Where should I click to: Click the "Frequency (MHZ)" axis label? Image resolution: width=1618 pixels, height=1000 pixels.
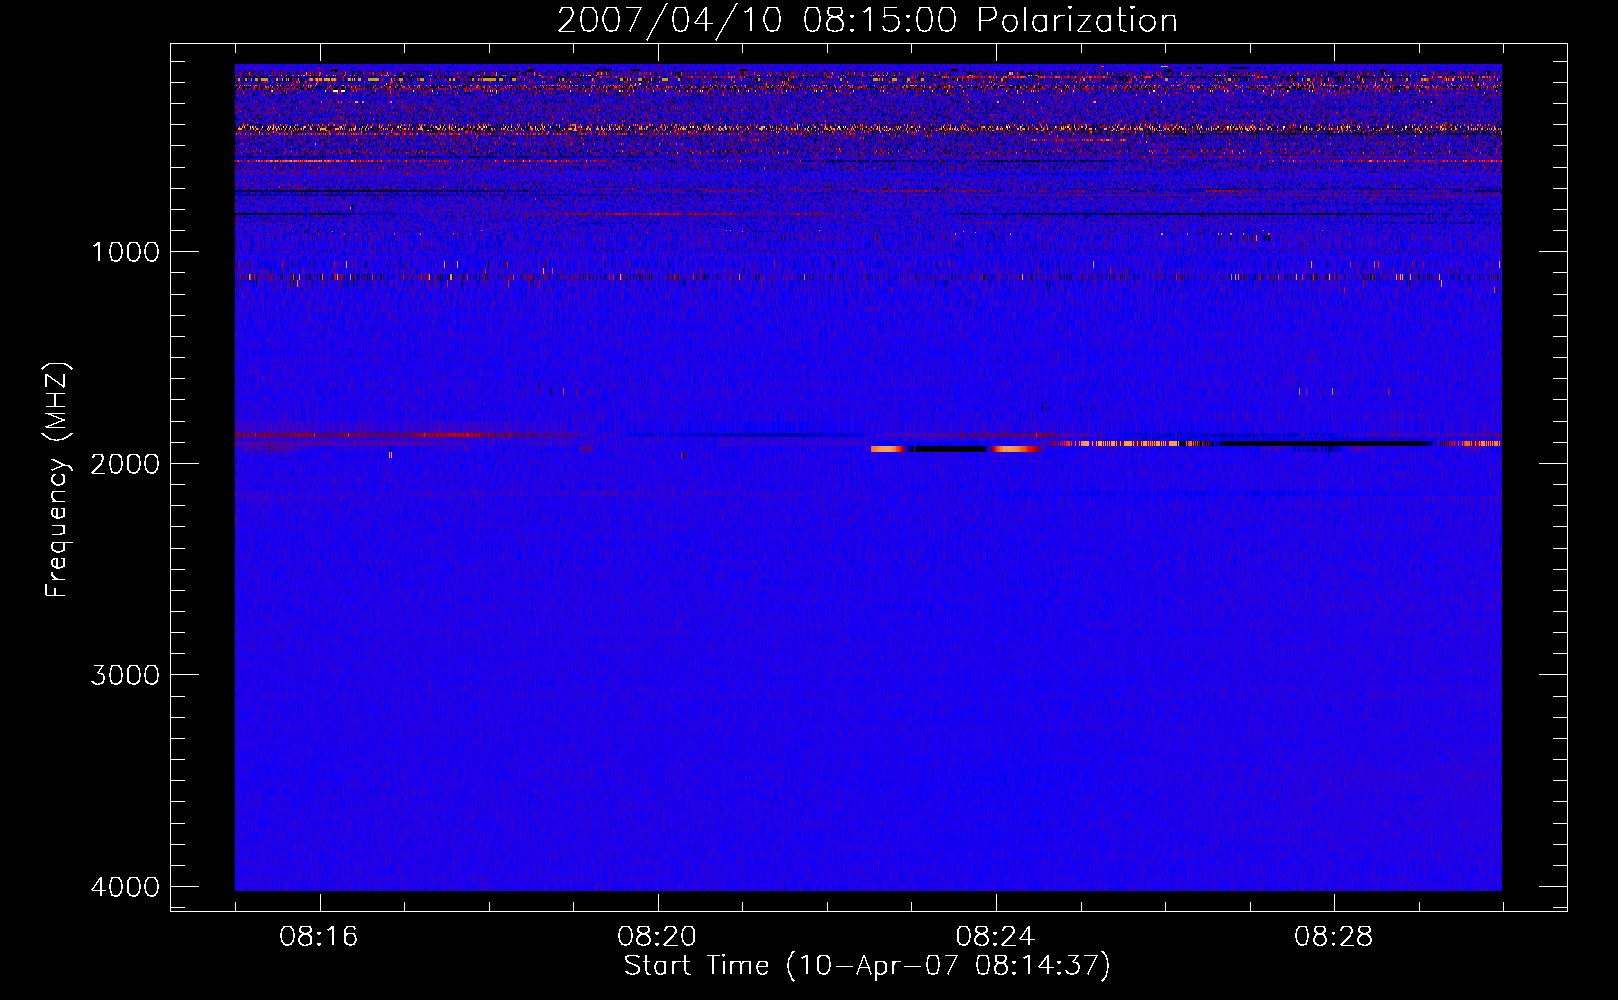tap(57, 480)
